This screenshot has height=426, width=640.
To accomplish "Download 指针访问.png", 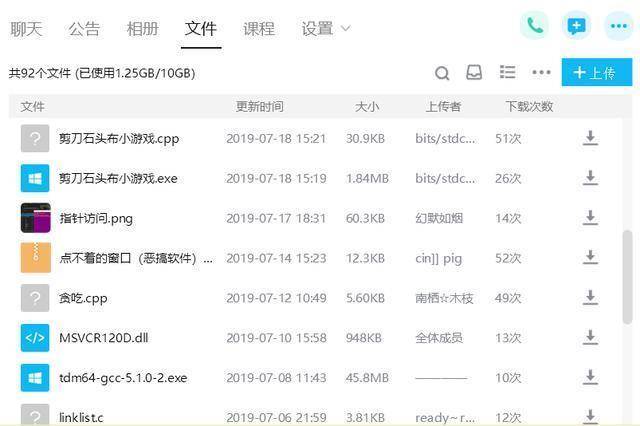I will [590, 218].
